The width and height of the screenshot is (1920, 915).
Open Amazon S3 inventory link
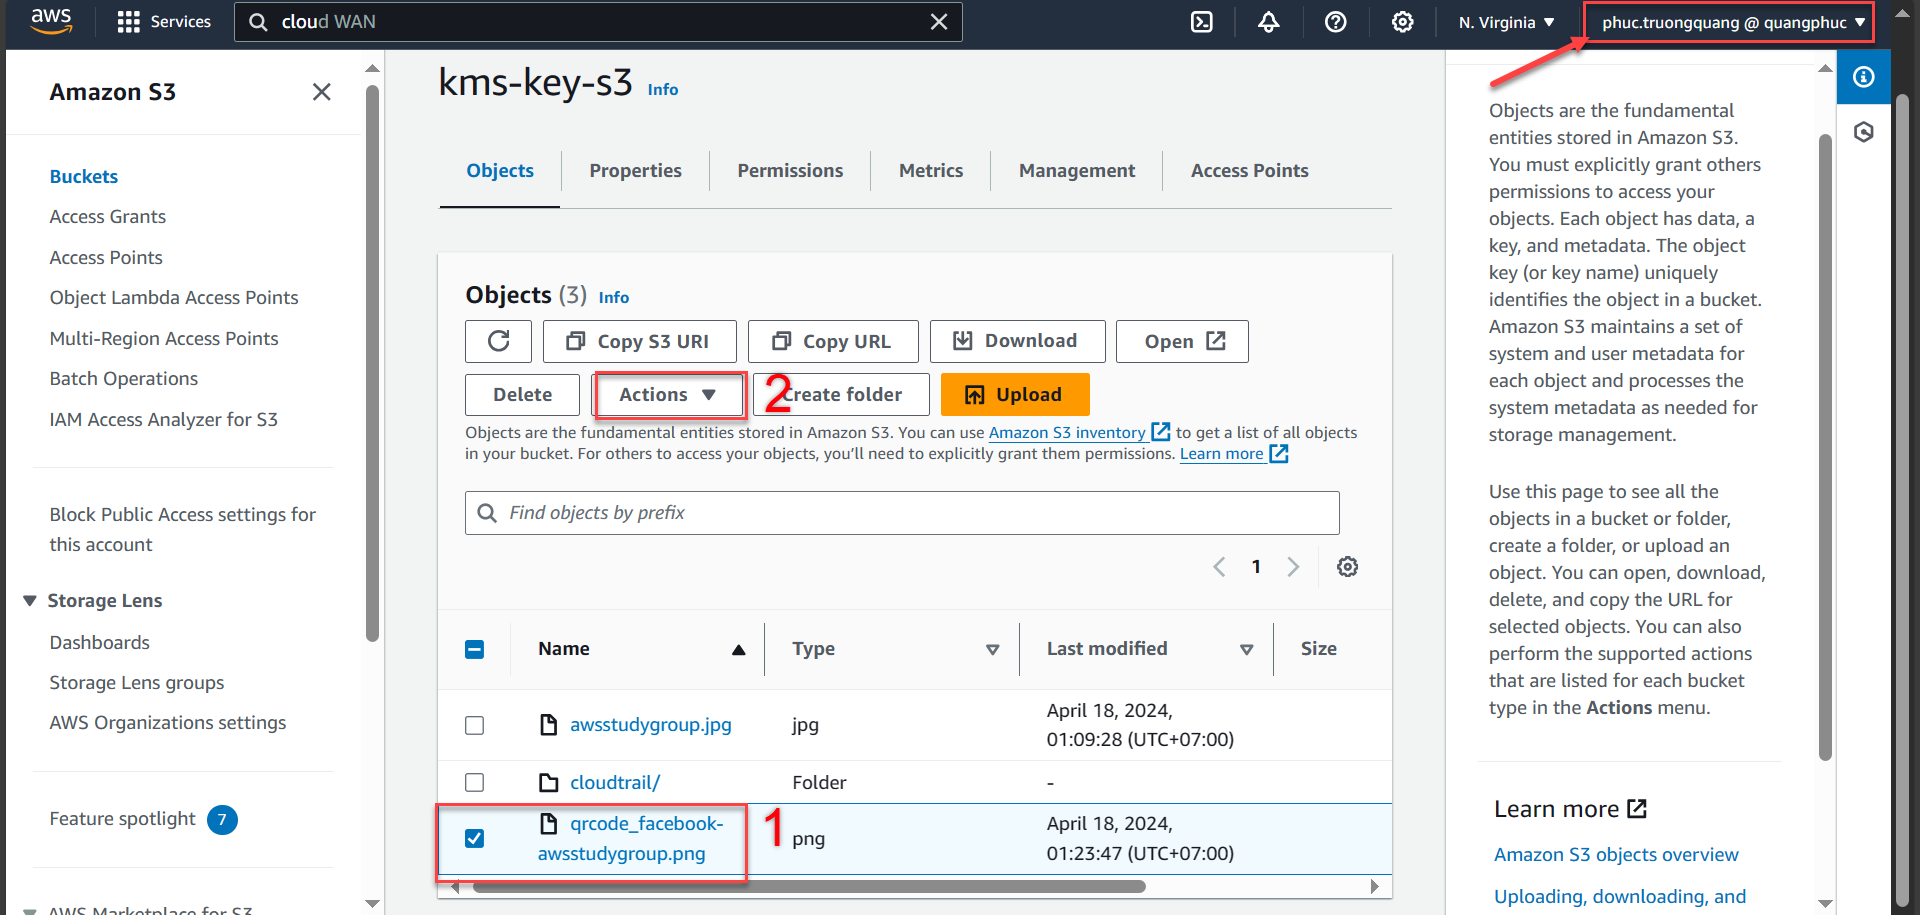click(1078, 432)
